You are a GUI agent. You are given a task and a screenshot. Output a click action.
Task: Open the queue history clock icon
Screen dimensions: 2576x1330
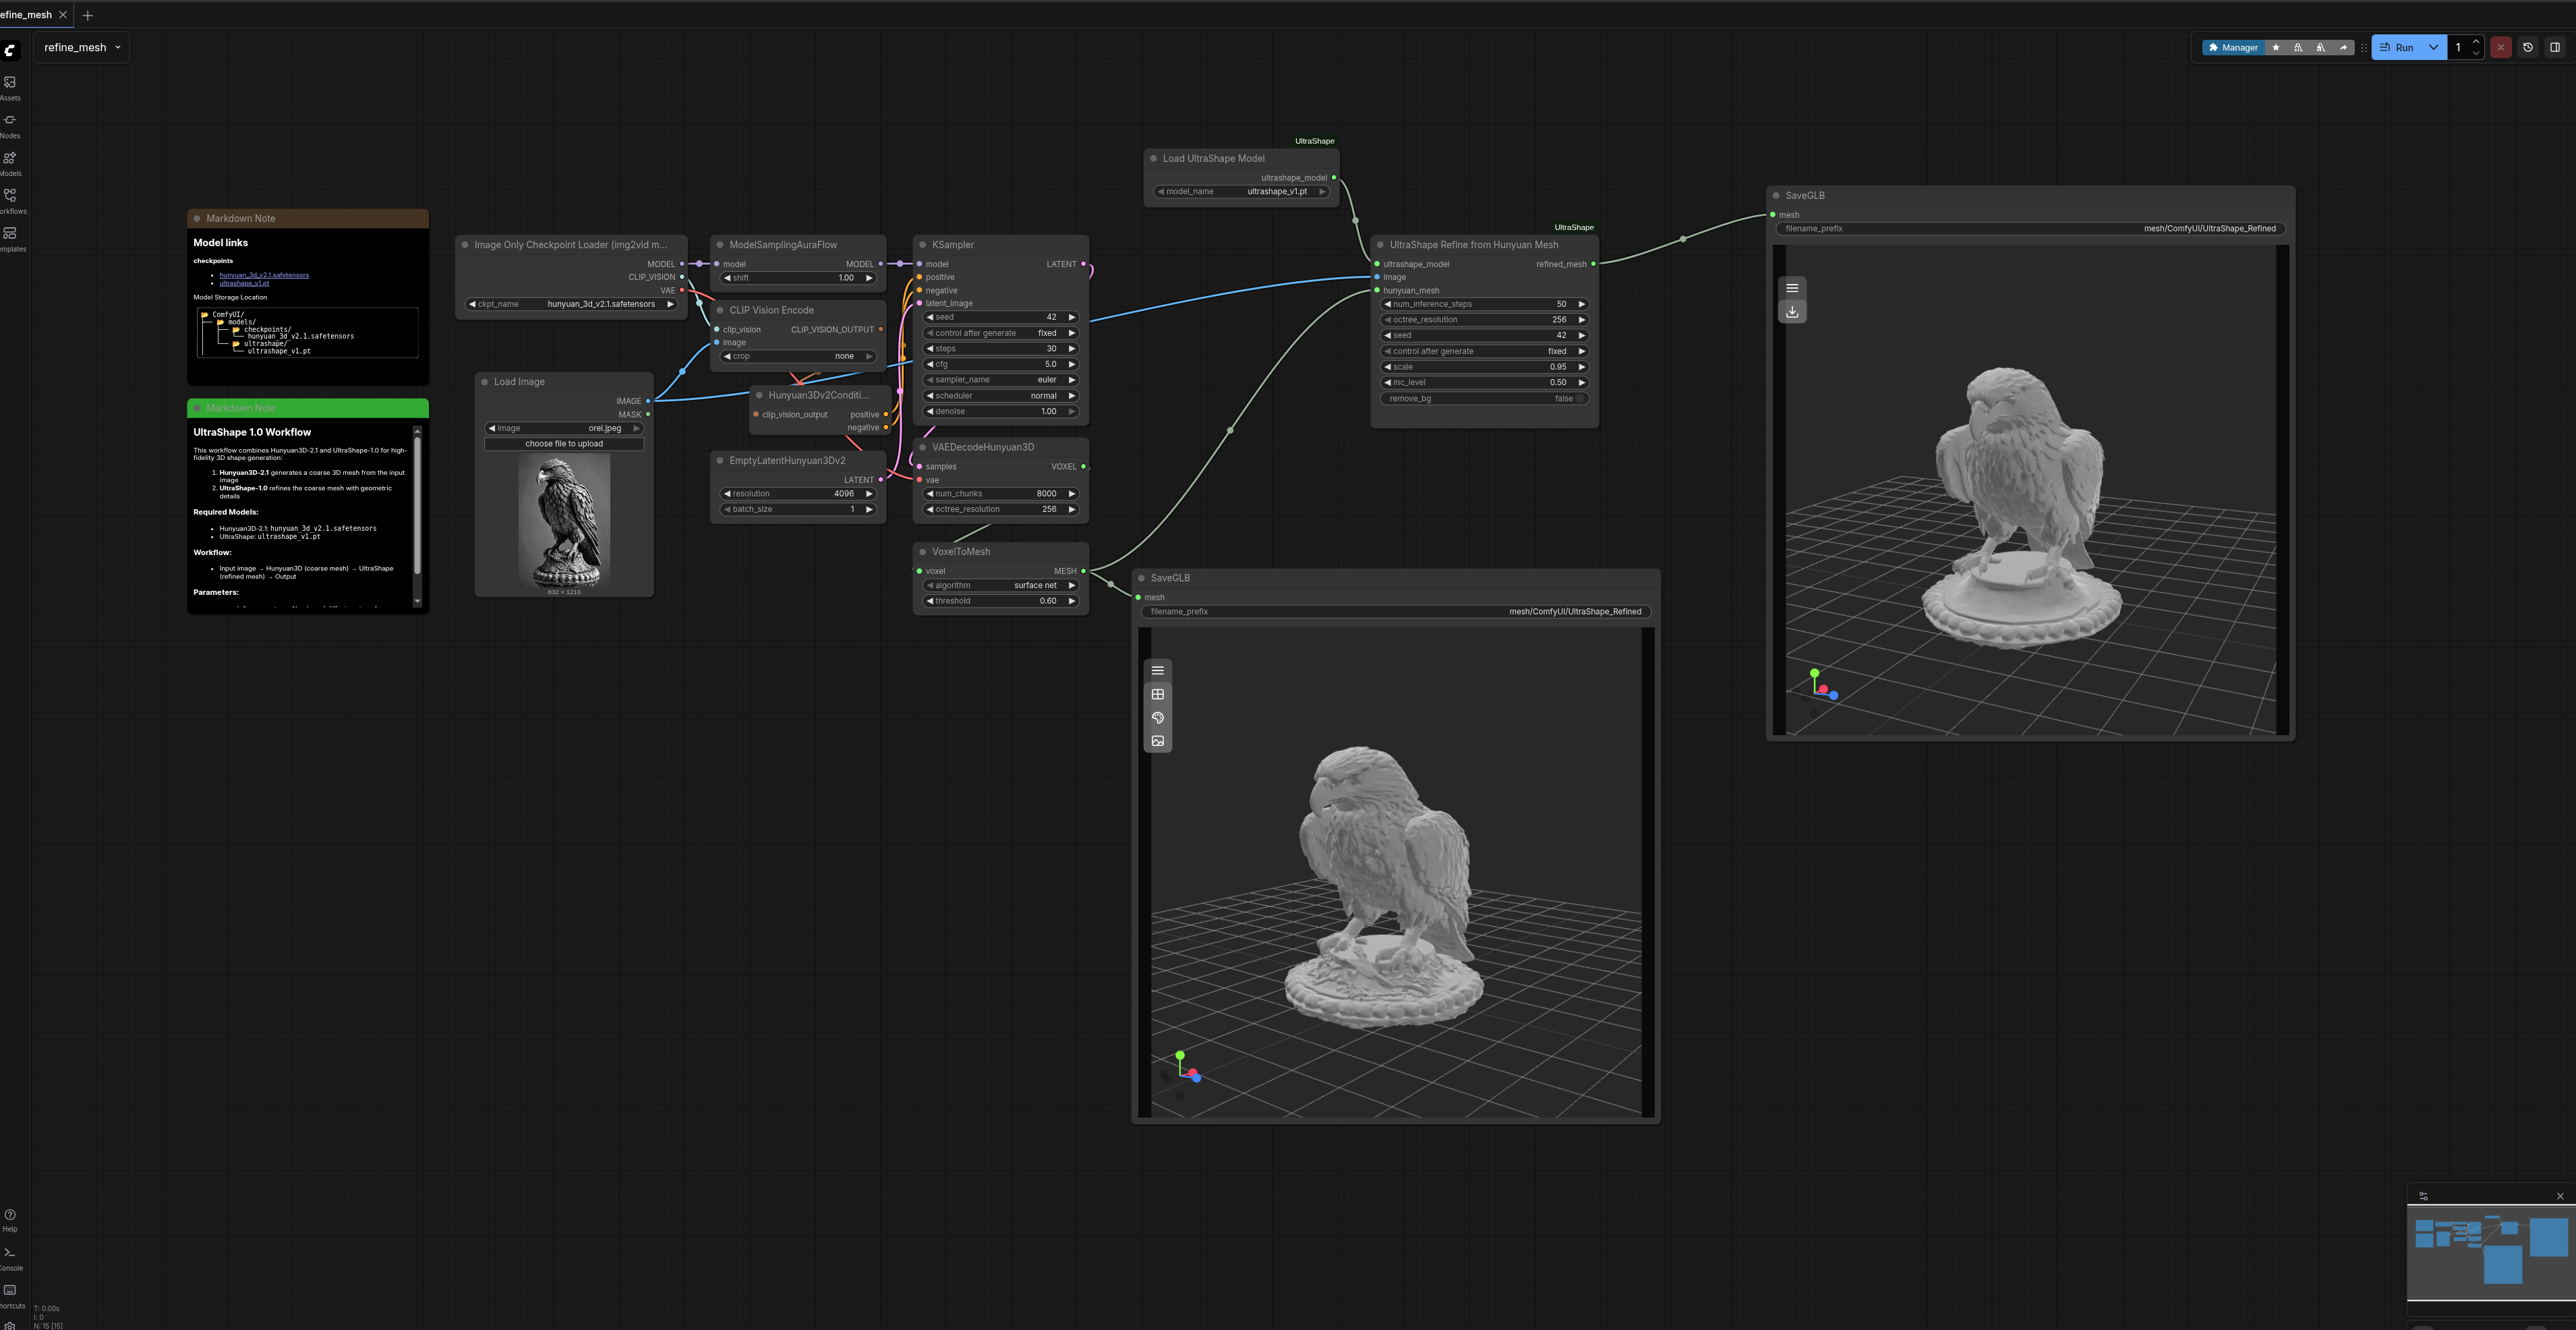coord(2528,47)
